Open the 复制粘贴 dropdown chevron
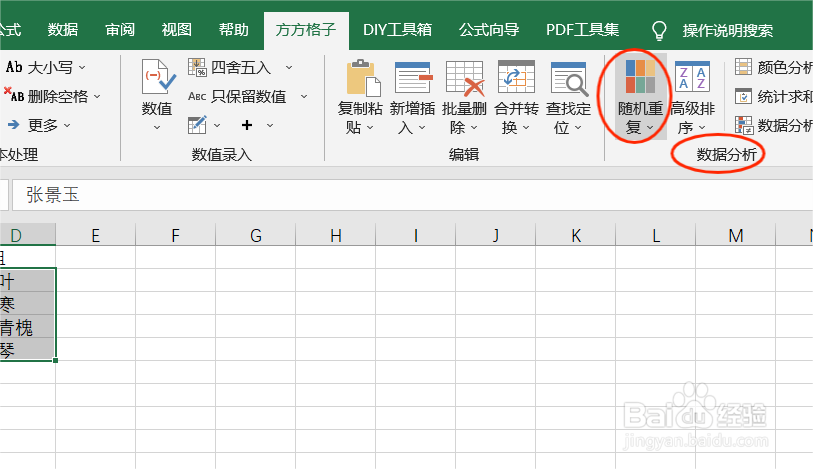This screenshot has height=469, width=813. (370, 127)
